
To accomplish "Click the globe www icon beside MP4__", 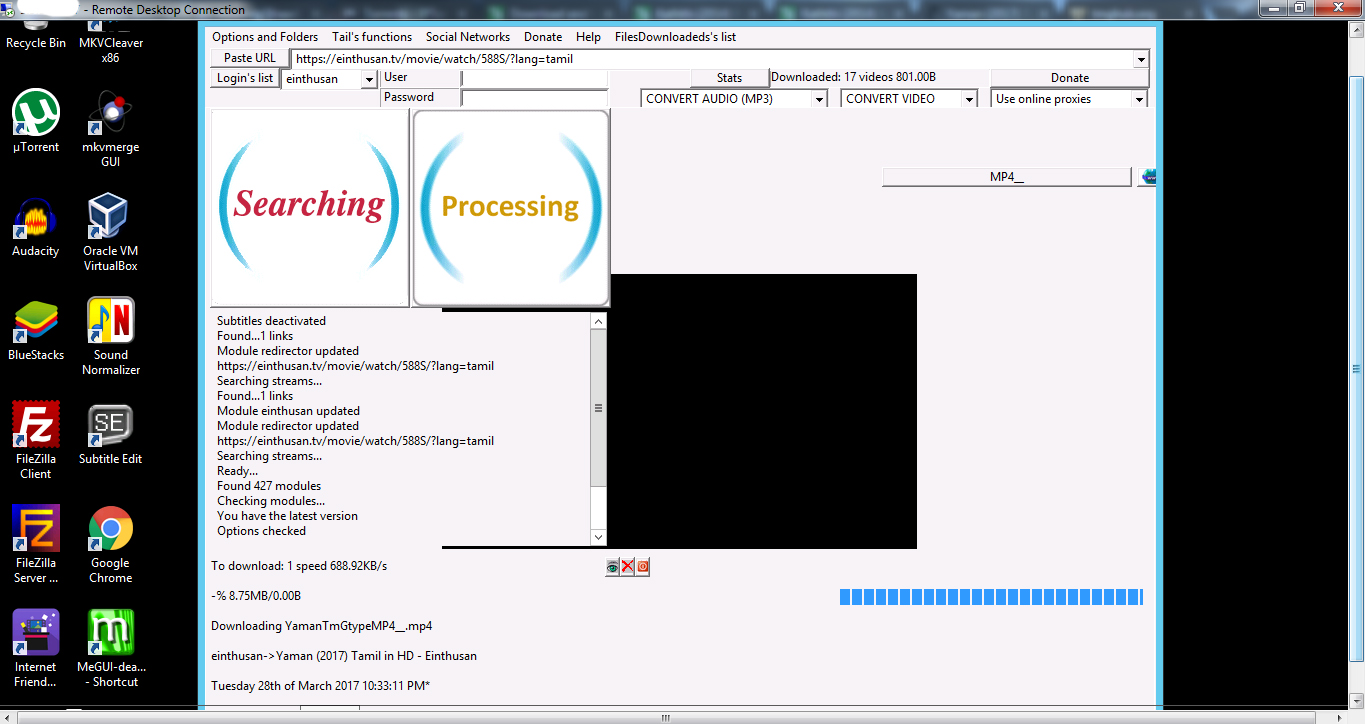I will pos(1149,177).
